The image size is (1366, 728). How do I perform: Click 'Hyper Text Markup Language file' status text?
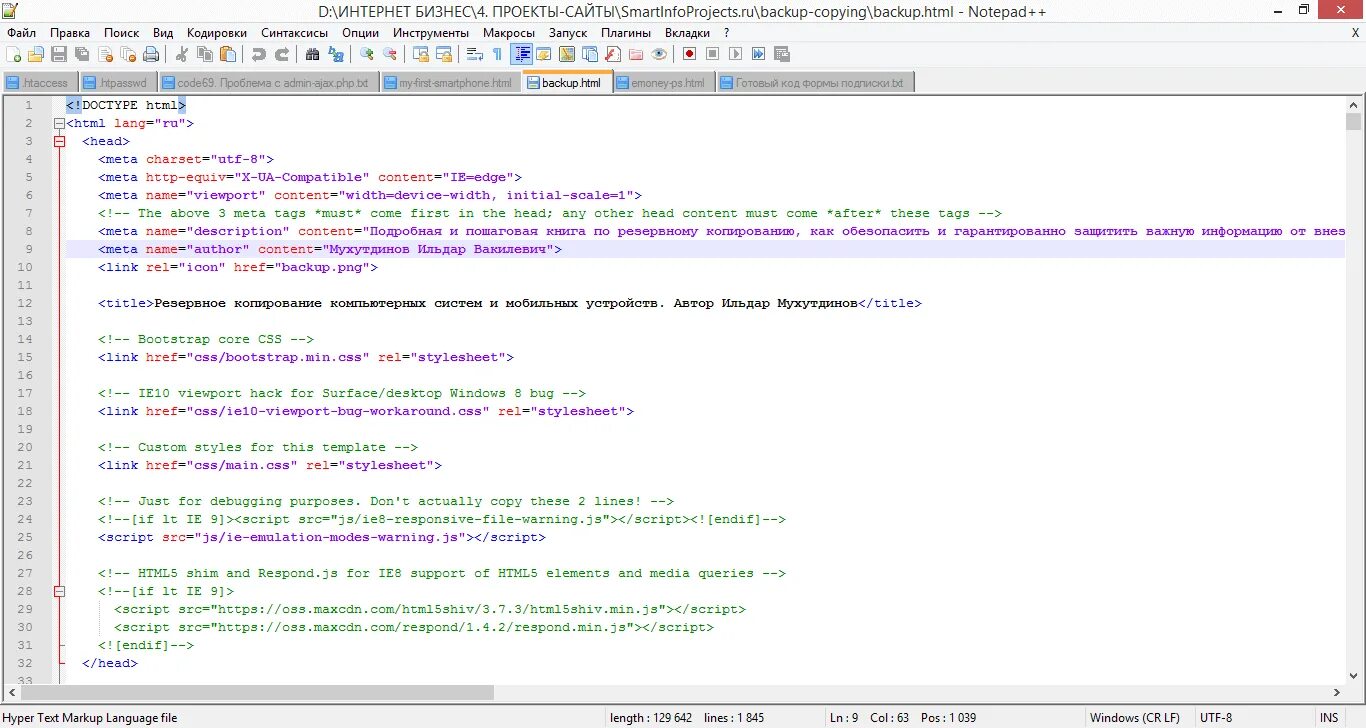(x=90, y=718)
